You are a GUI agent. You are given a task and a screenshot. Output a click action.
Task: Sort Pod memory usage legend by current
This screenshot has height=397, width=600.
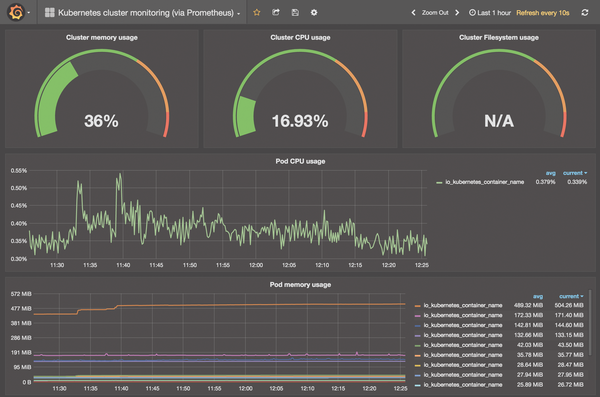571,296
